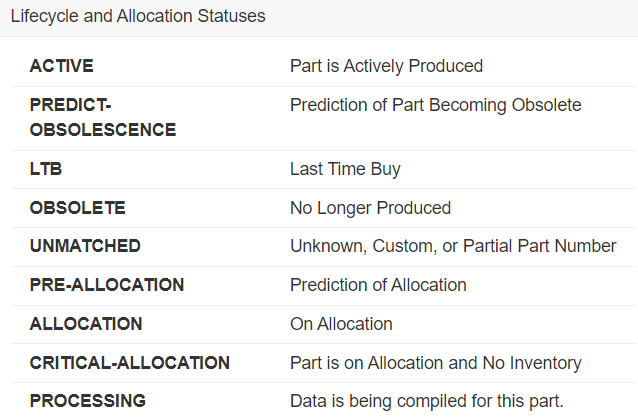638x417 pixels.
Task: Select the OBSOLETE status label
Action: pos(78,208)
